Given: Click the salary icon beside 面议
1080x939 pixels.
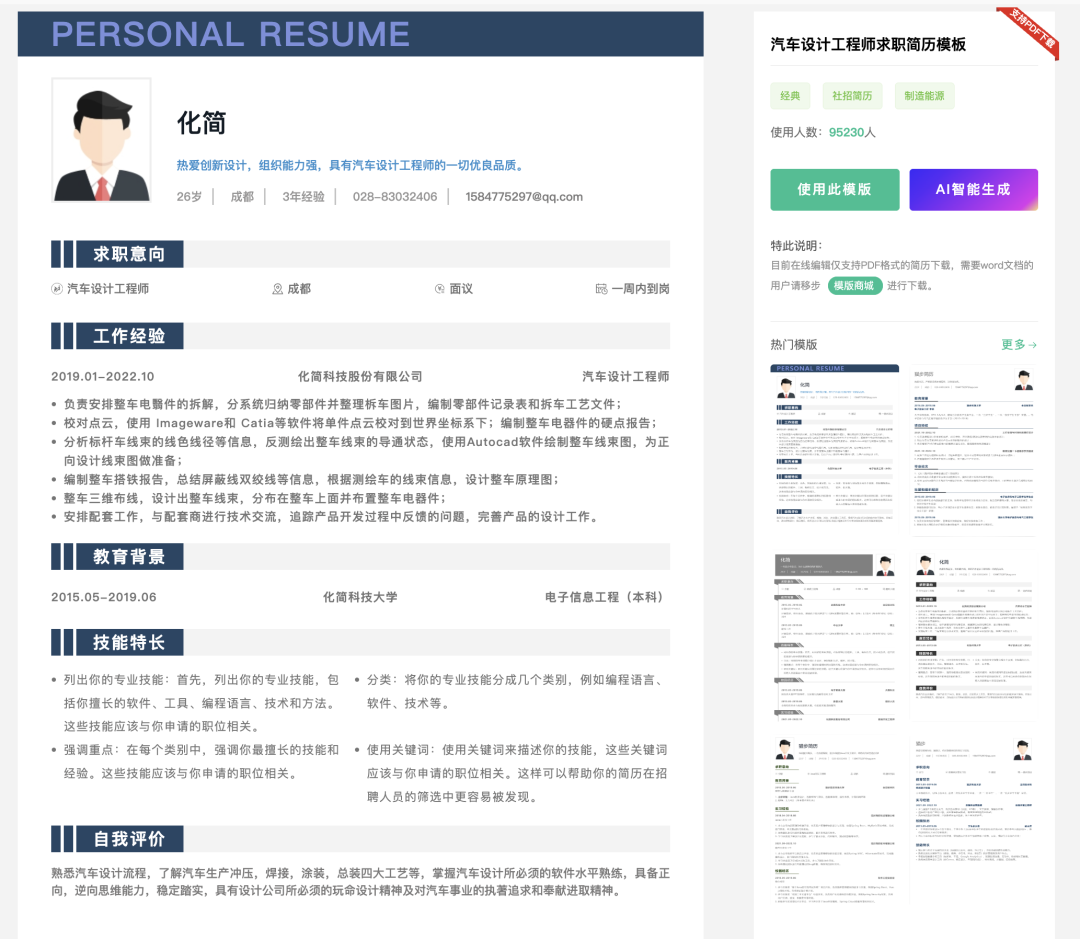Looking at the screenshot, I should [438, 288].
